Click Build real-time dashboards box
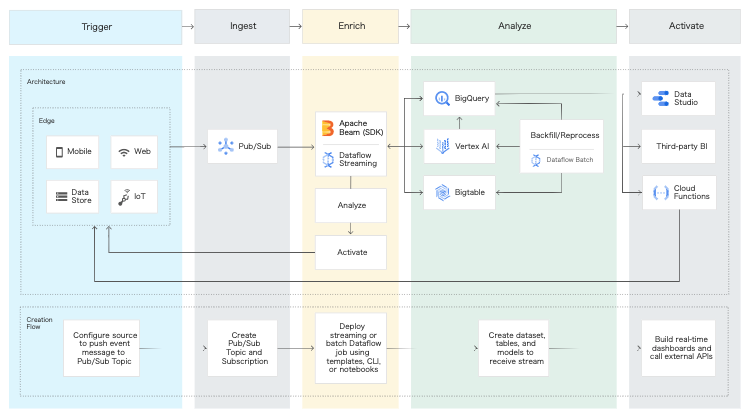This screenshot has height=418, width=749. [x=678, y=348]
